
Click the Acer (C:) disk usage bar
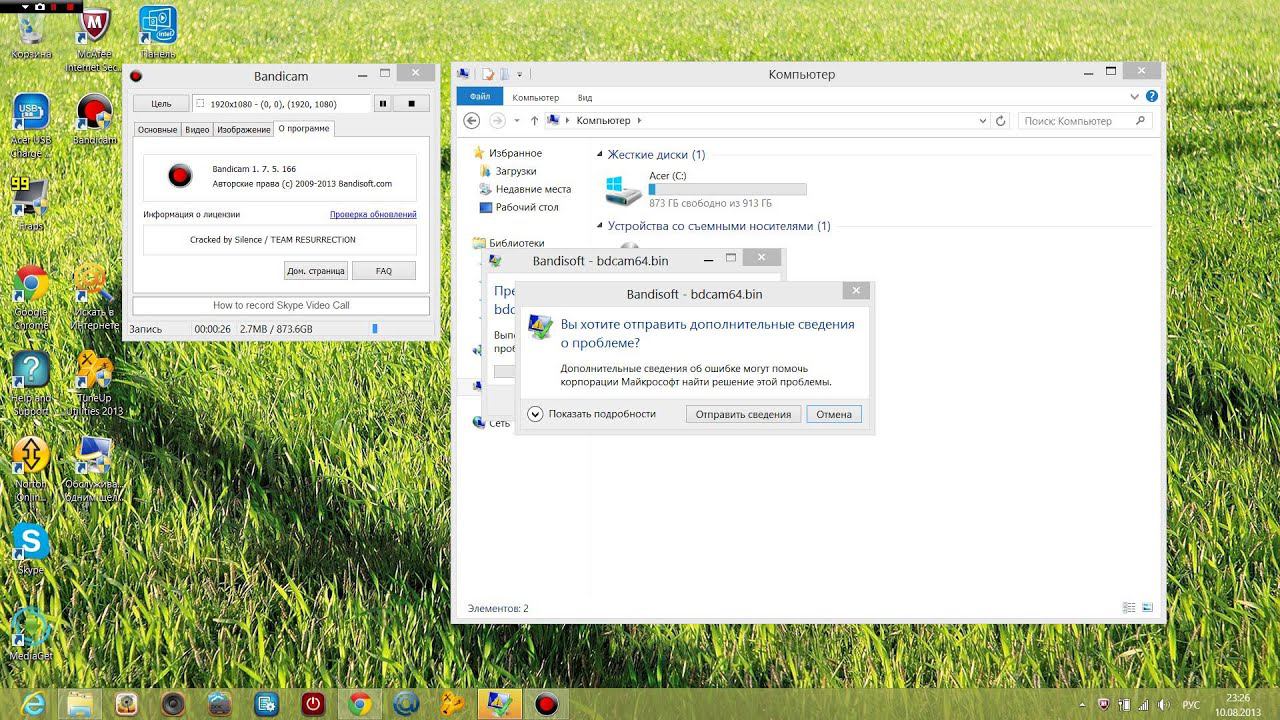727,189
